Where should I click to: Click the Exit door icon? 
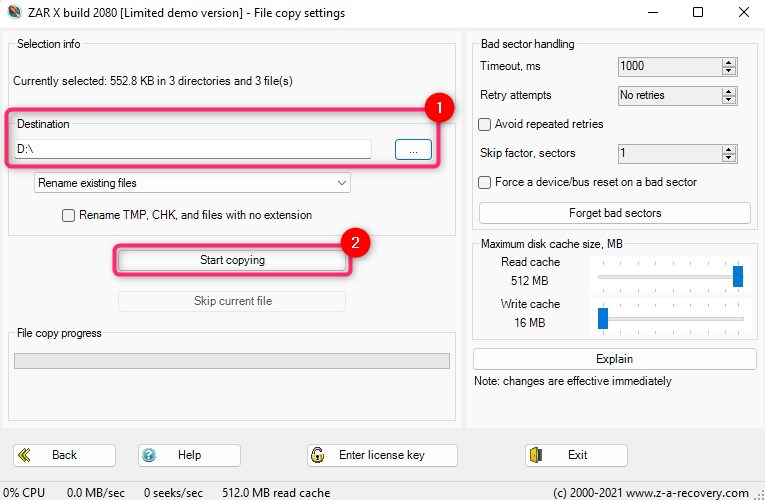[536, 455]
